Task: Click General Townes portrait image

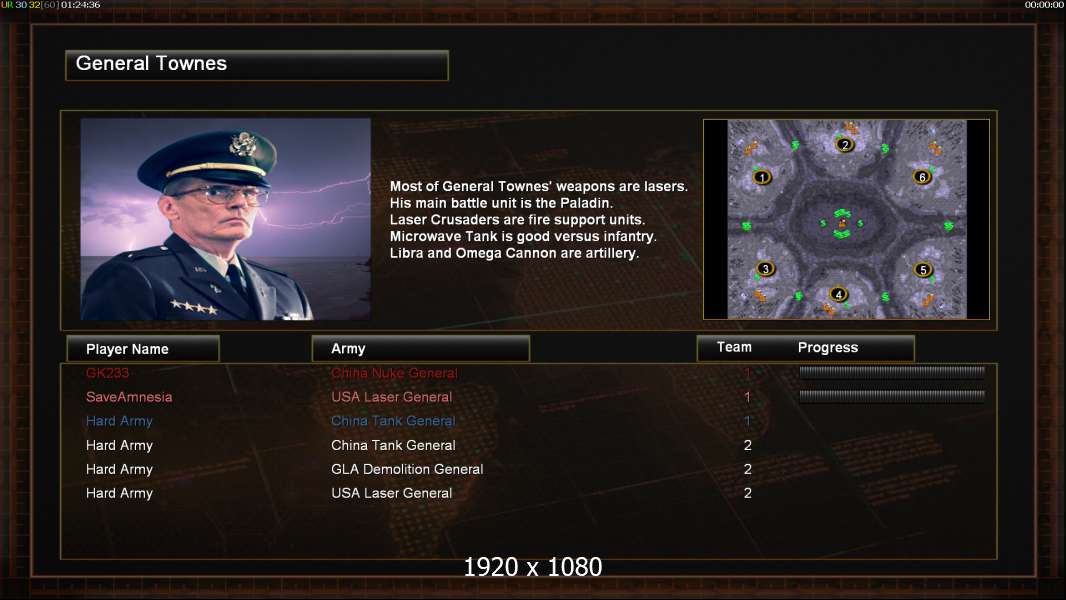Action: pos(226,219)
